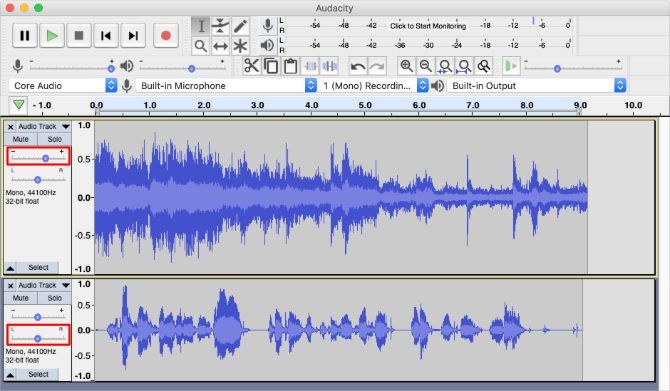Pause playback with the Pause button
Viewport: 670px width, 391px height.
coord(25,35)
